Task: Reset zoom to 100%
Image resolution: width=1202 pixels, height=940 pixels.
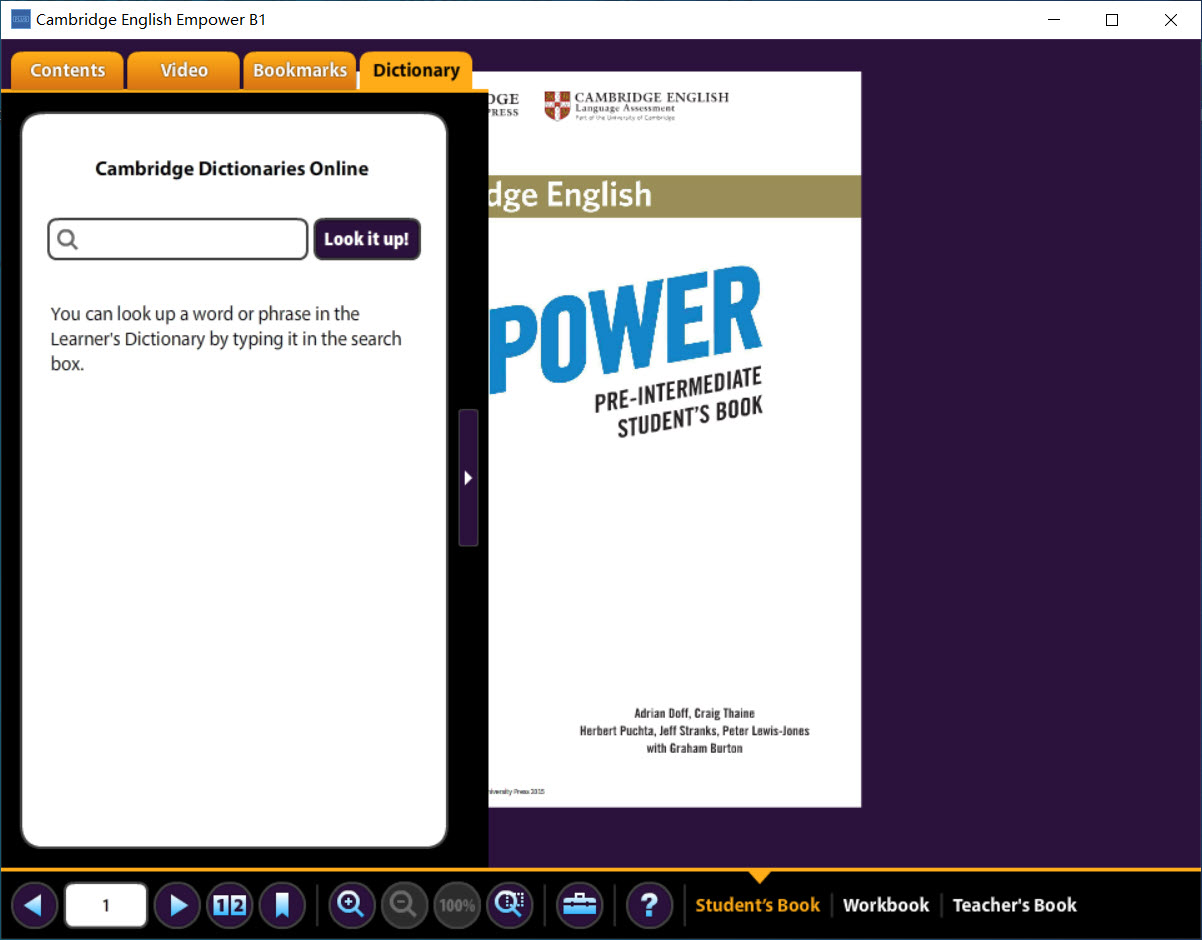Action: tap(457, 906)
